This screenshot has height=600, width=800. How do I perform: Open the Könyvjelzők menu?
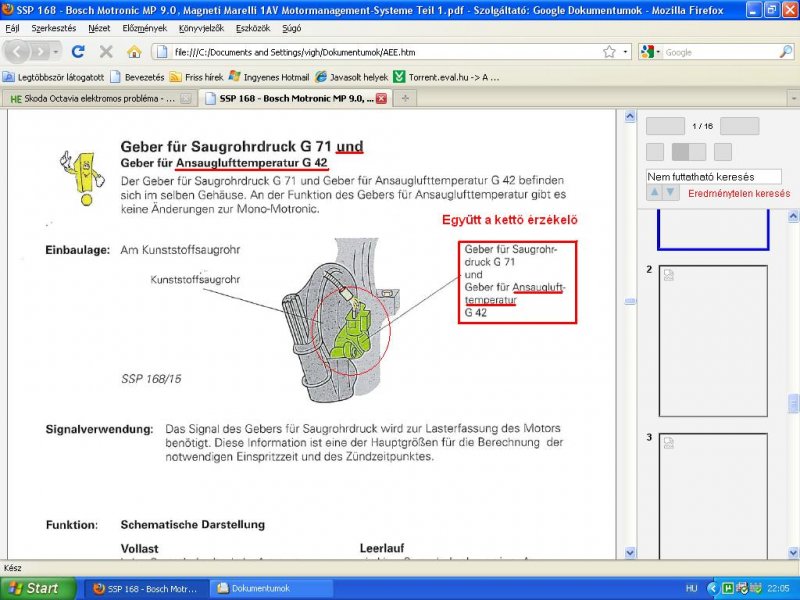[201, 28]
